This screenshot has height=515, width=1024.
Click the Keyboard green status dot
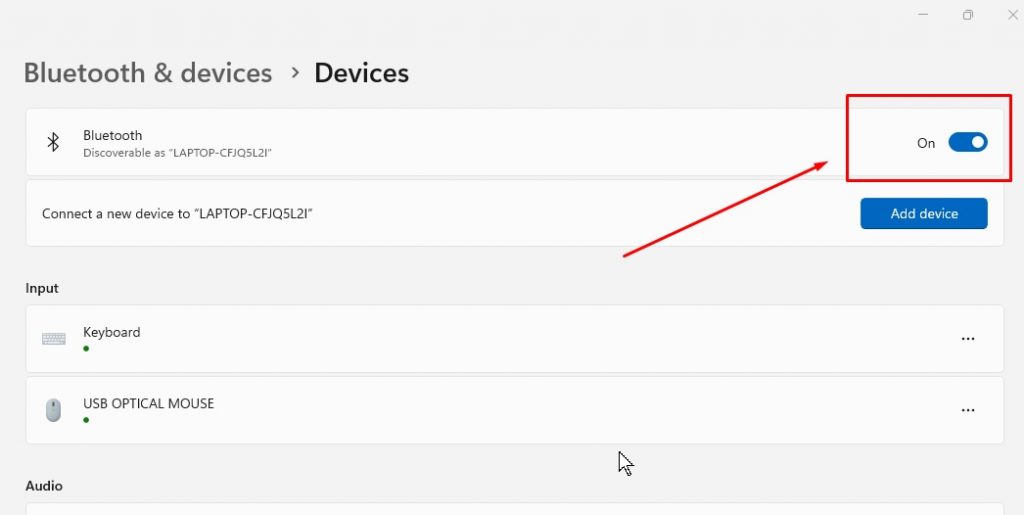[86, 349]
